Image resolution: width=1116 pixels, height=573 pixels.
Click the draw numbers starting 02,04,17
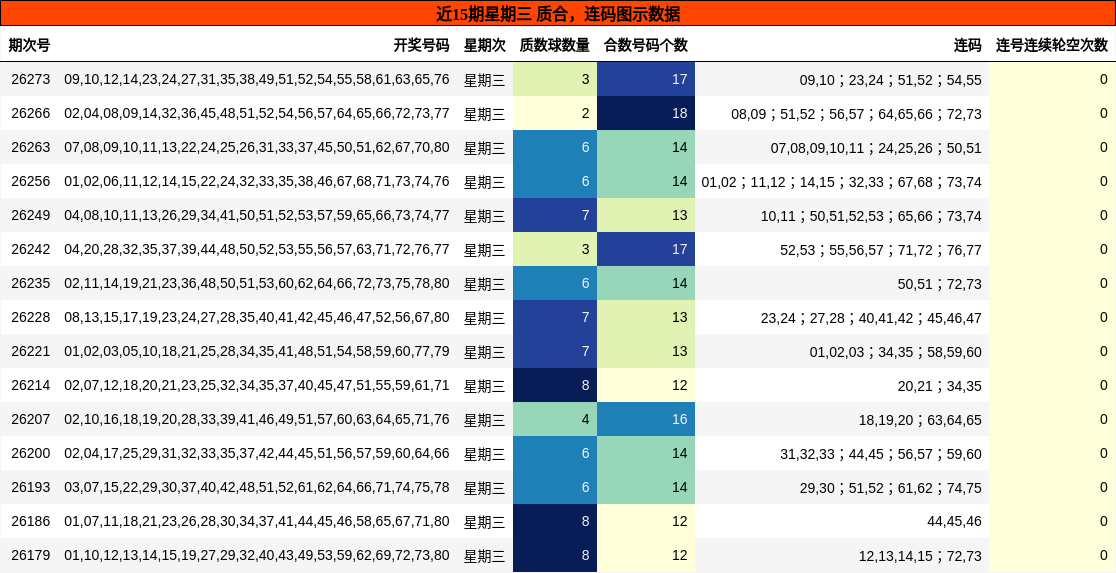click(x=257, y=453)
